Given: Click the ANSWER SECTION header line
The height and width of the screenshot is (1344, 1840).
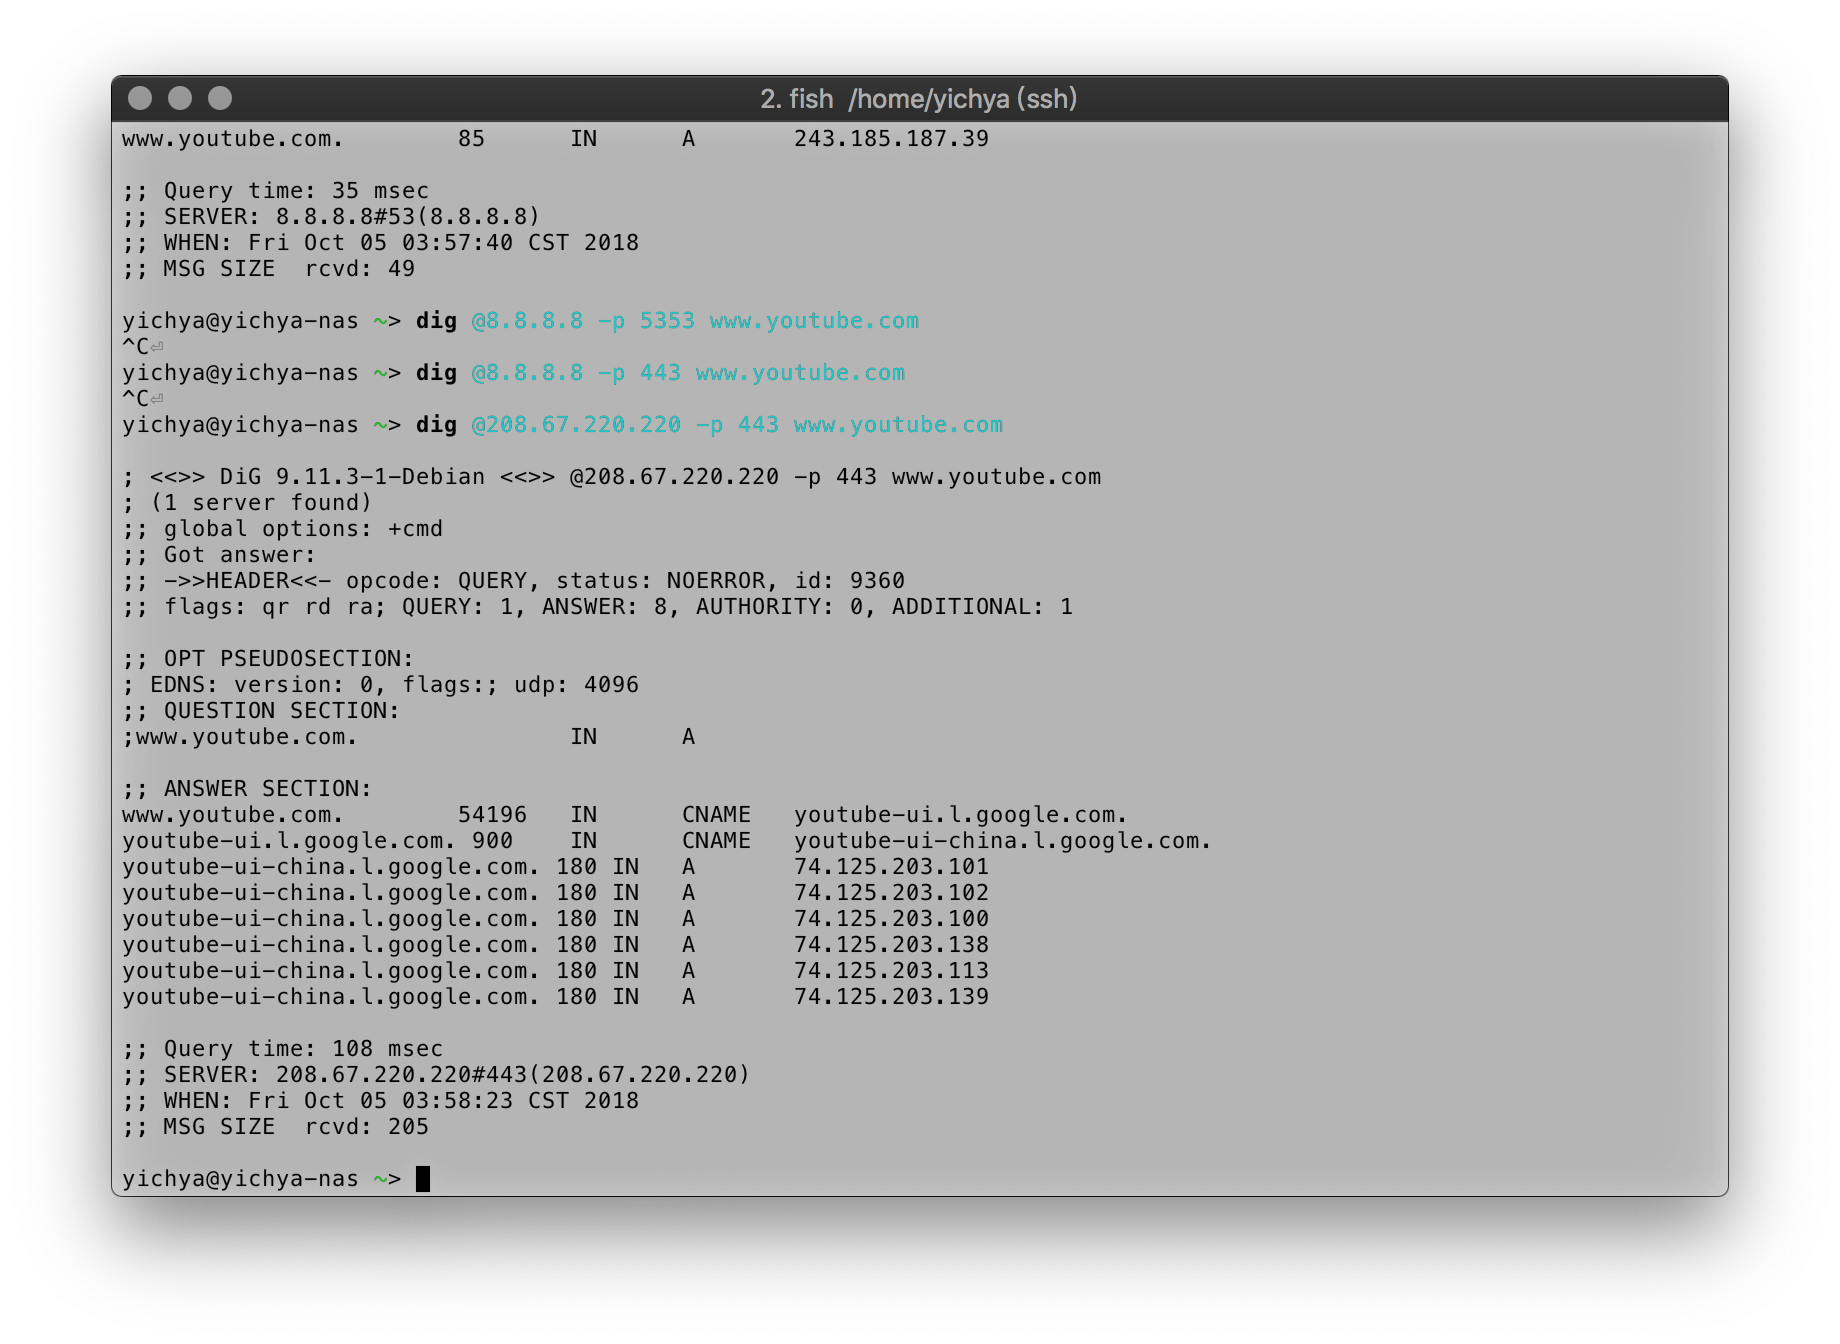Looking at the screenshot, I should 247,789.
